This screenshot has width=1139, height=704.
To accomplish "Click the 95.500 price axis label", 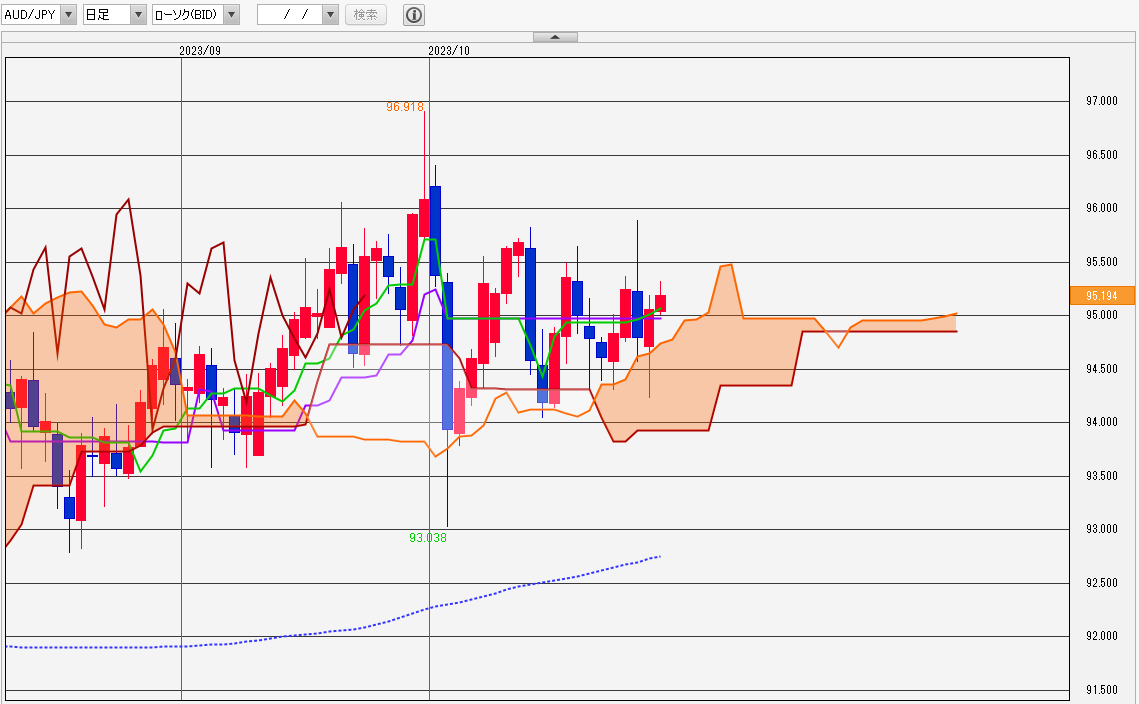I will coord(1102,262).
